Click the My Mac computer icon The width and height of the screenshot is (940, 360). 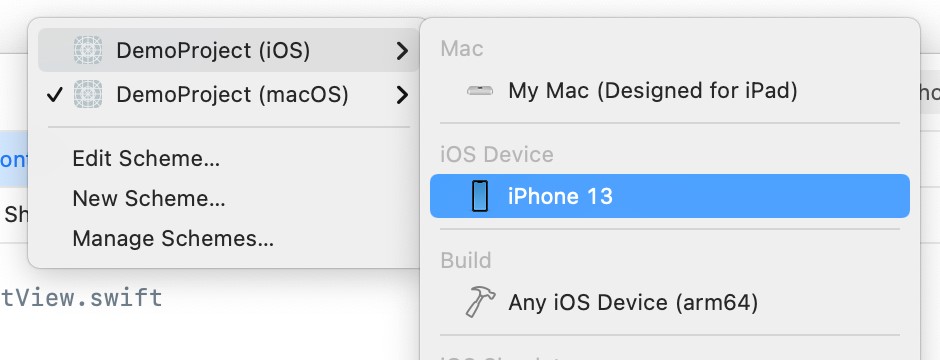coord(480,91)
